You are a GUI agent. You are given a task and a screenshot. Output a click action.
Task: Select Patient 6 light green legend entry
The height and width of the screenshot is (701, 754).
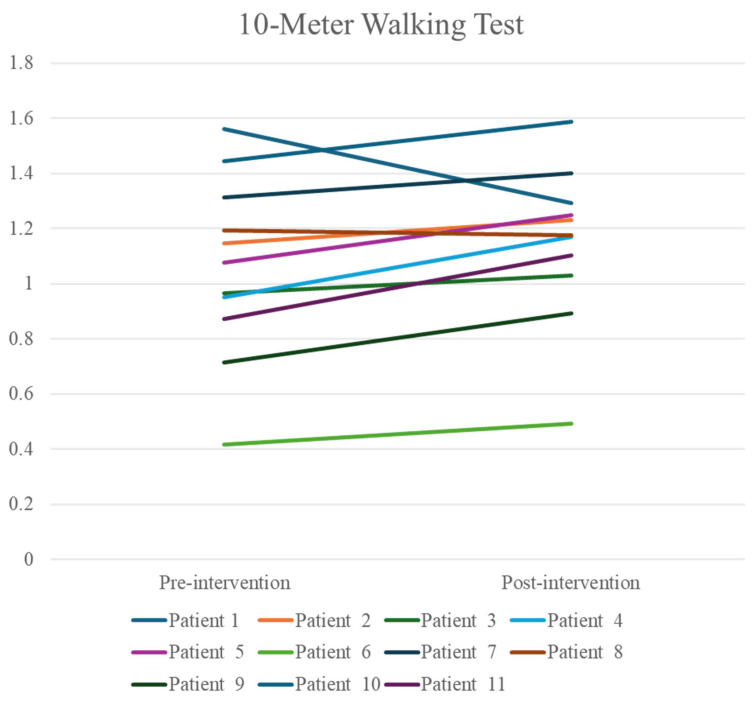[314, 652]
